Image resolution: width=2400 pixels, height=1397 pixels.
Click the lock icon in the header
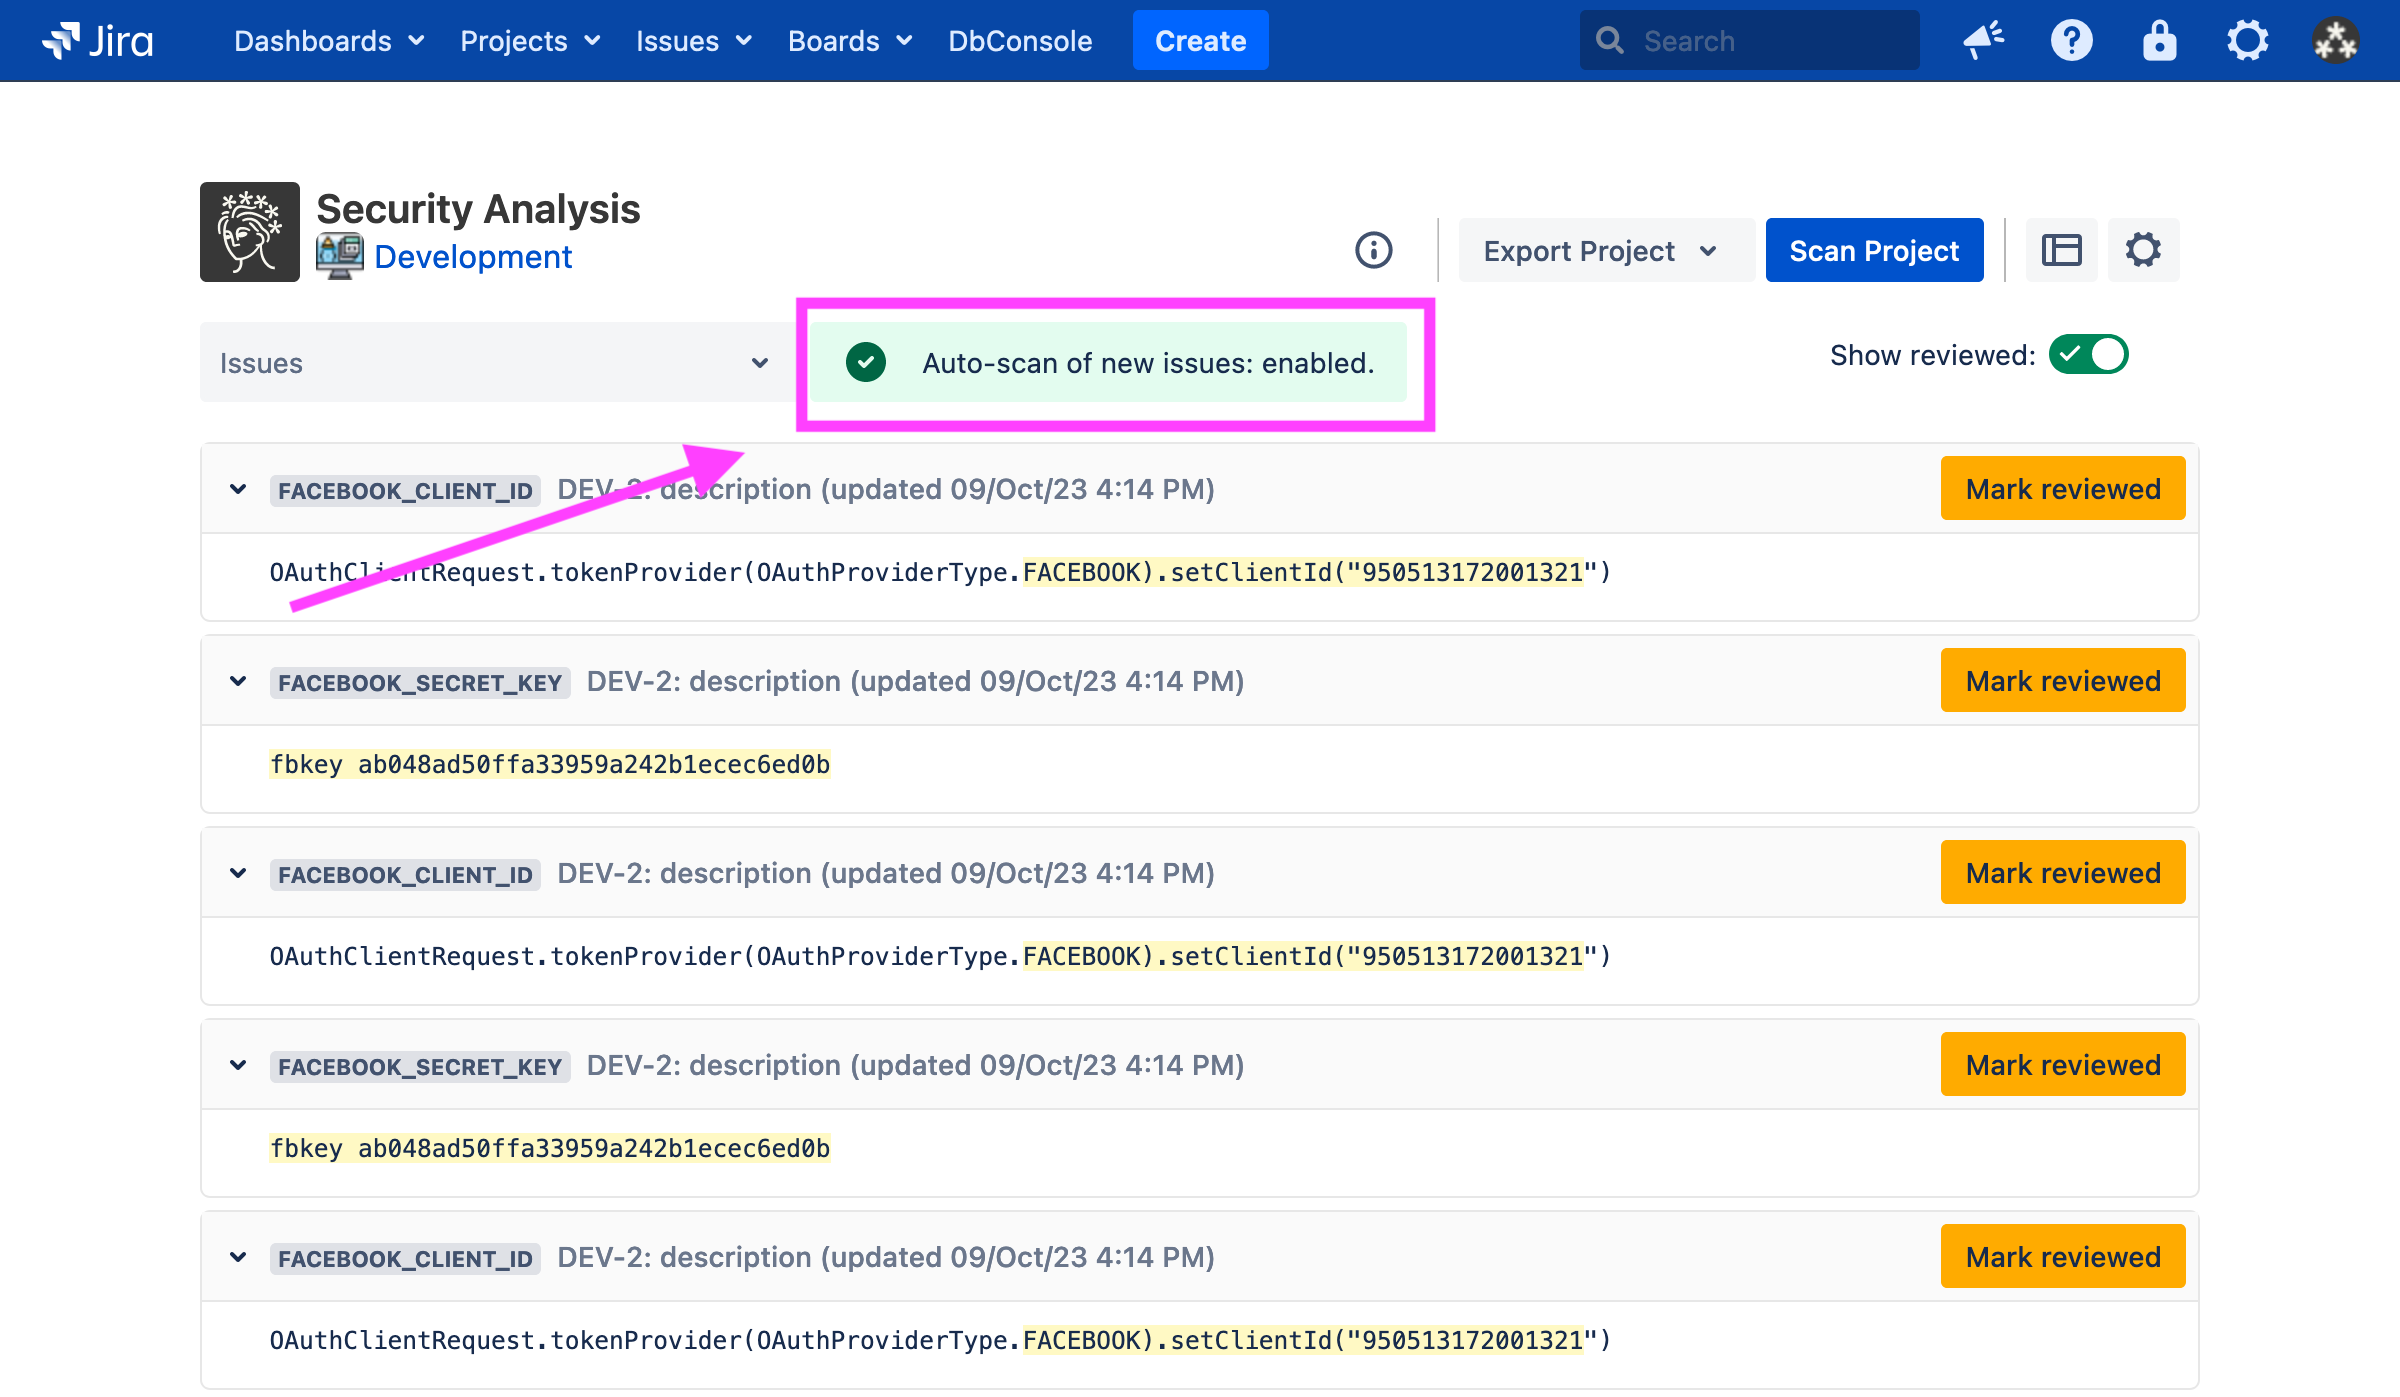tap(2159, 41)
